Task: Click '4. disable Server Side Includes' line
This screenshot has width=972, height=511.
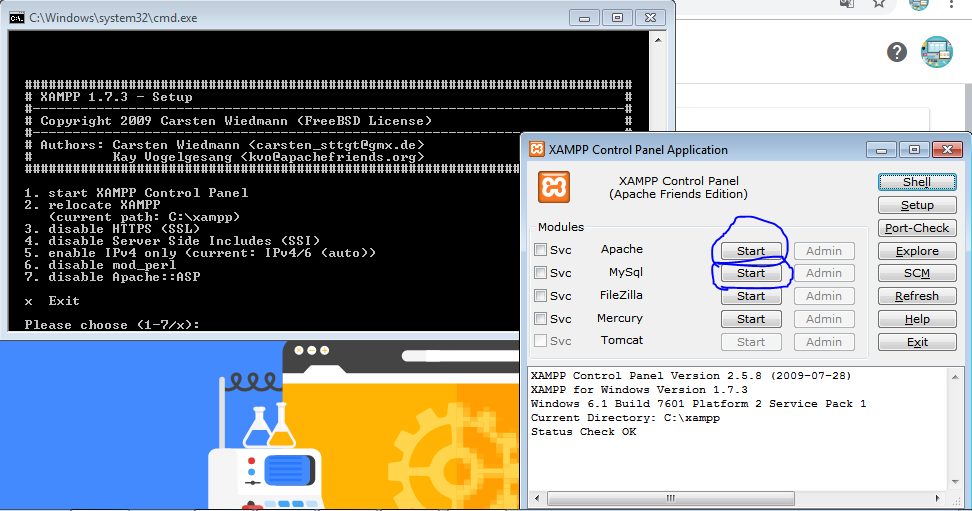Action: (x=172, y=240)
